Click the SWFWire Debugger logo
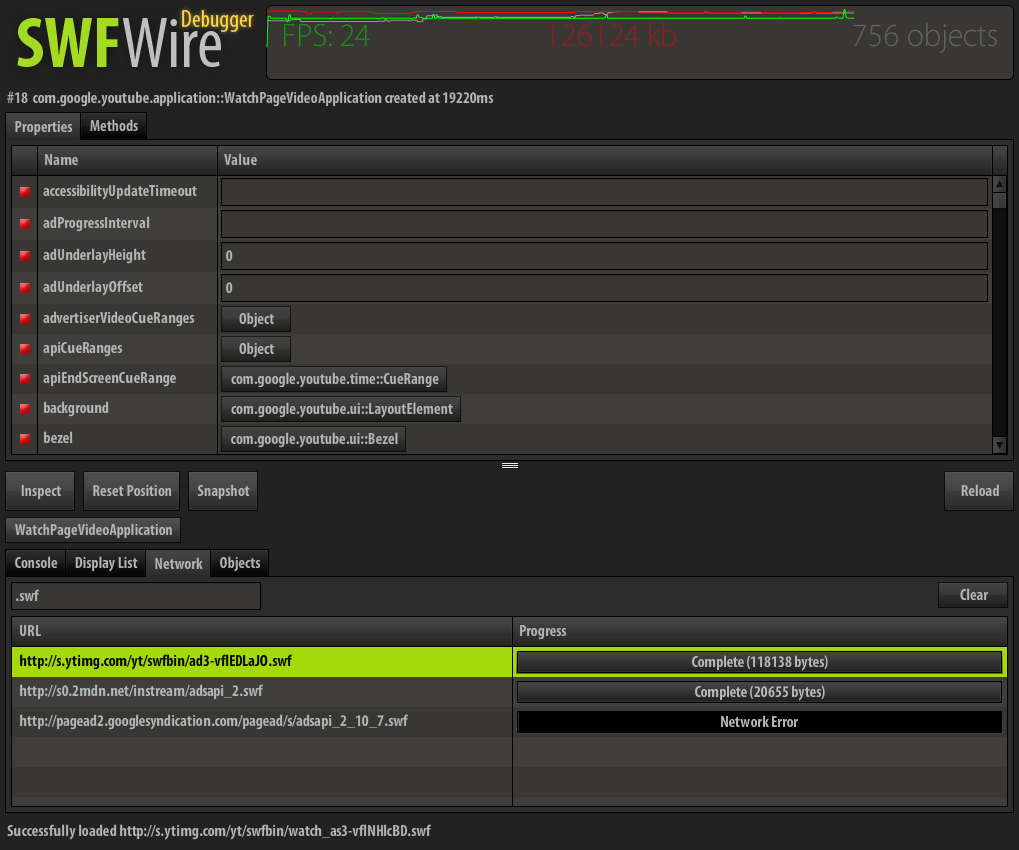1019x850 pixels. 134,40
